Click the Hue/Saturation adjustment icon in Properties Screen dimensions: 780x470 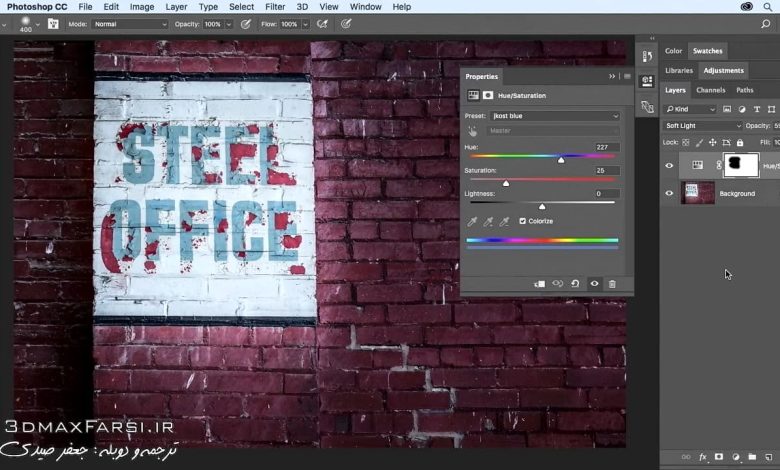coord(473,95)
